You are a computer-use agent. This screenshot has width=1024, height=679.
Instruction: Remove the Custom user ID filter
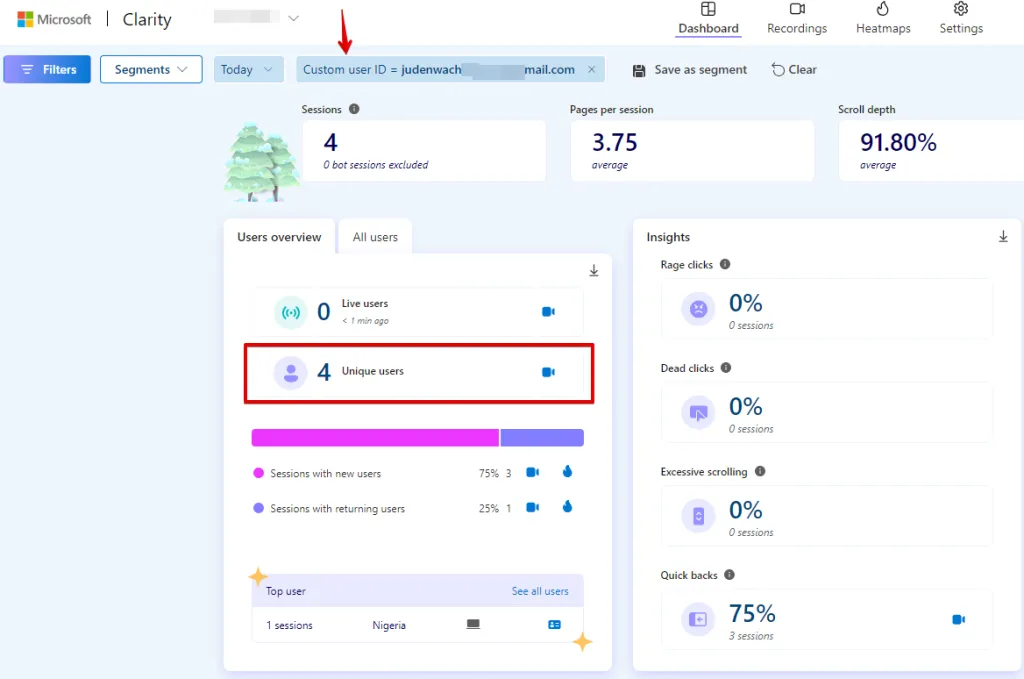(x=591, y=69)
